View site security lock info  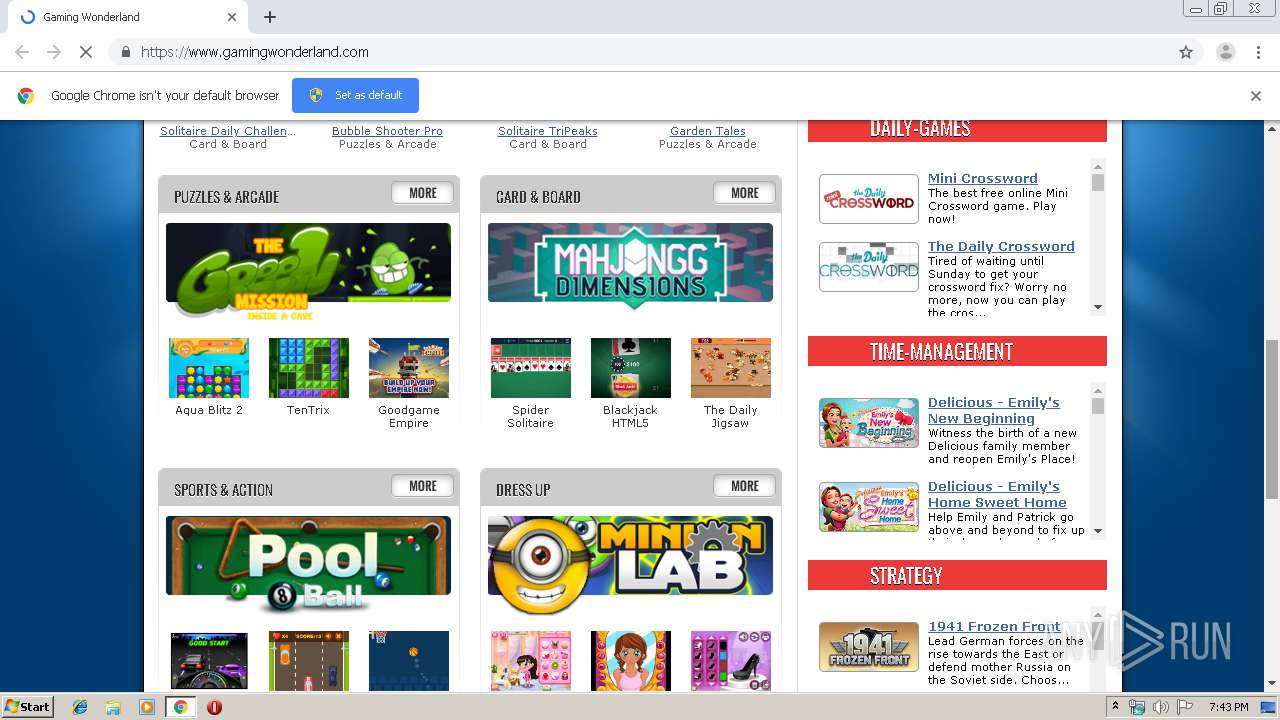pos(126,52)
